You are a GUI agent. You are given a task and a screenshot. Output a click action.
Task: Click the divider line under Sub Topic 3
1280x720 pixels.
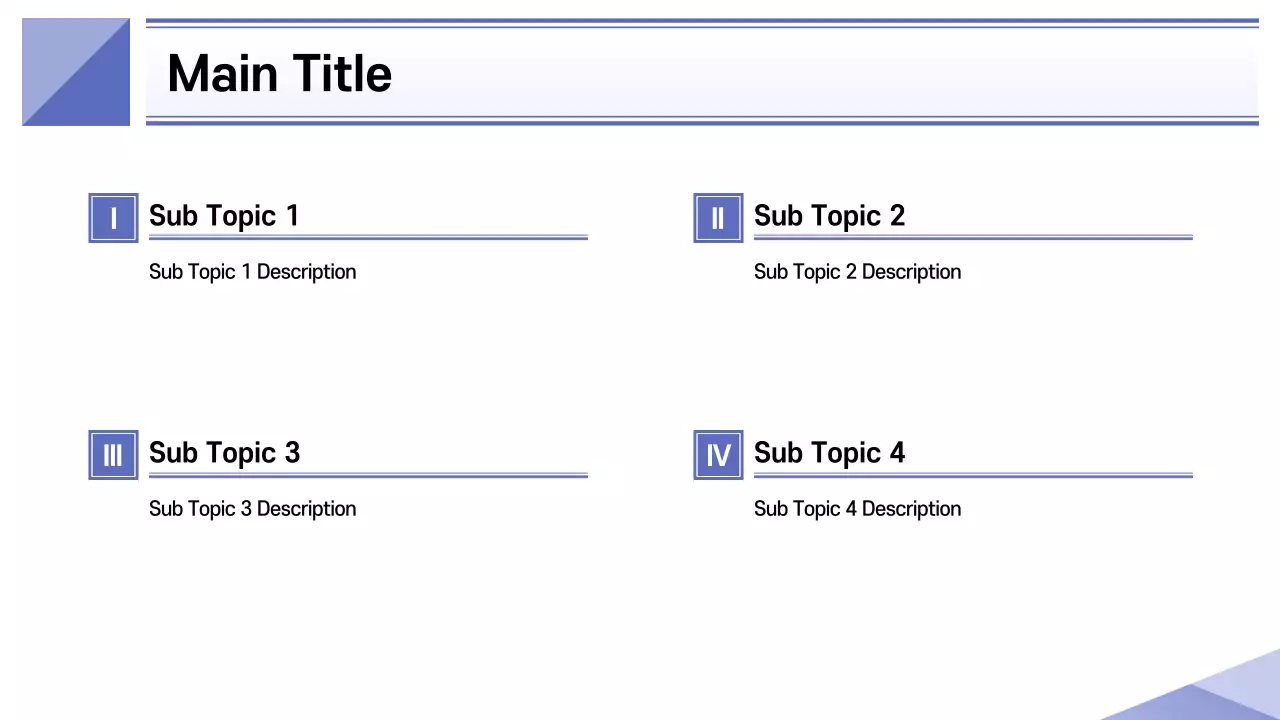pos(368,475)
